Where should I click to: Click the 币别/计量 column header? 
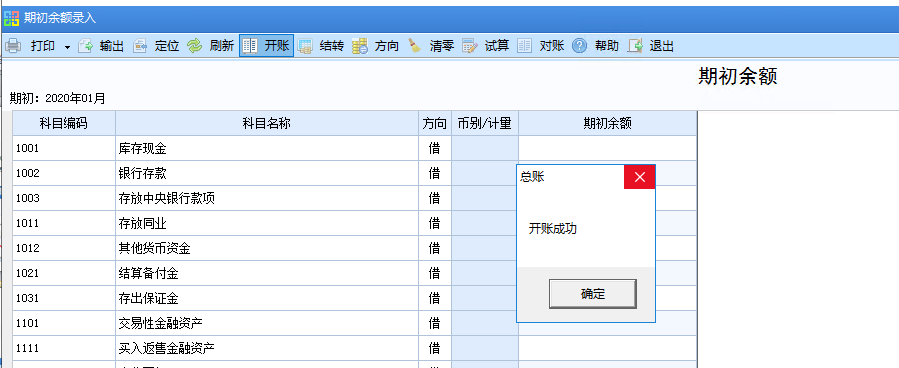click(x=484, y=123)
